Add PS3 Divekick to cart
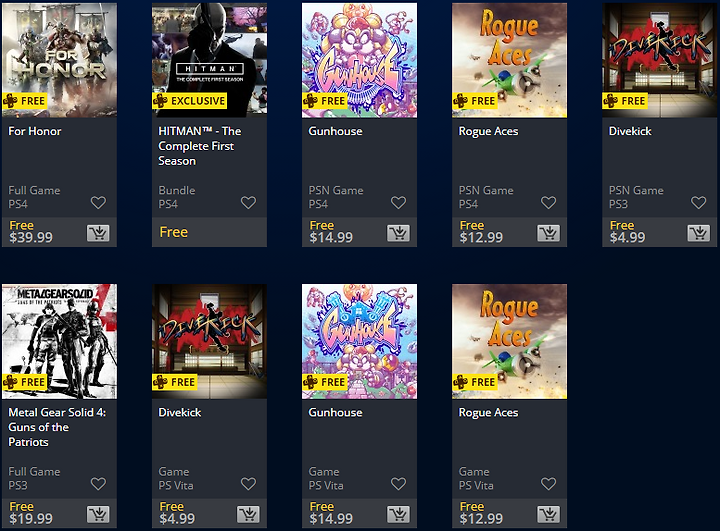Image resolution: width=720 pixels, height=531 pixels. click(699, 233)
